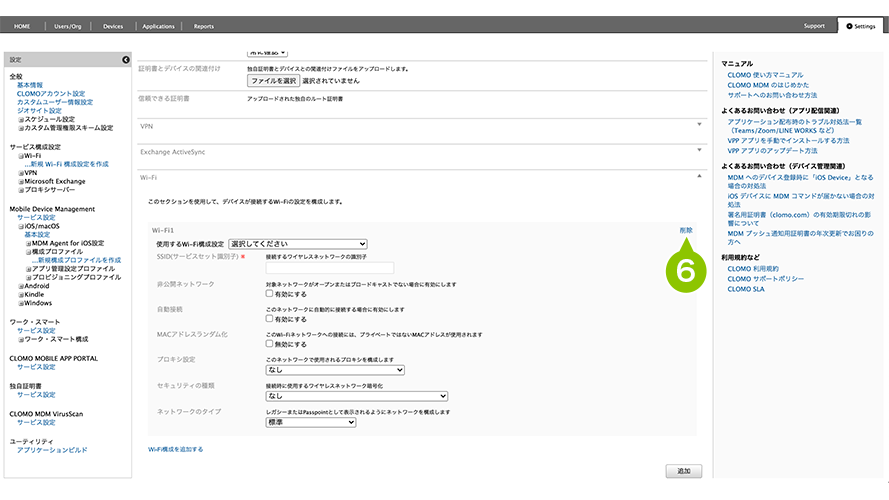Expand the プロビジョニングプロファイル node
The width and height of the screenshot is (889, 500).
click(28, 277)
